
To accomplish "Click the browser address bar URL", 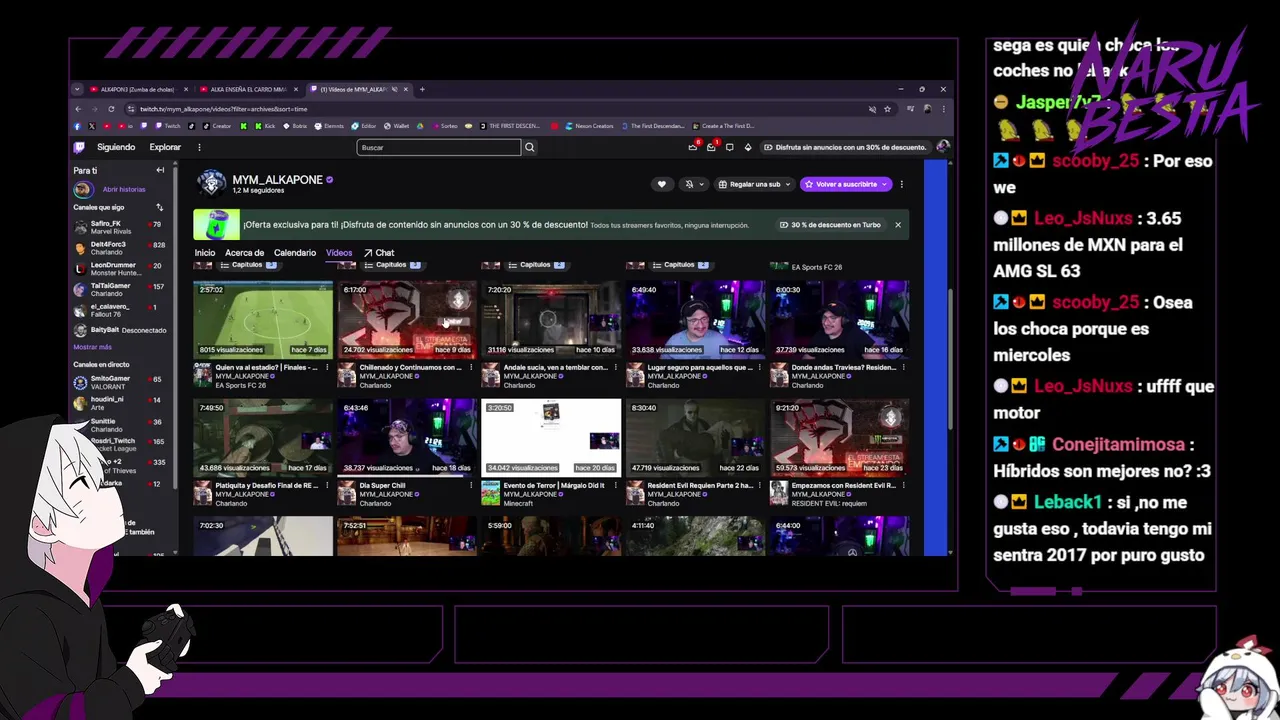I will coord(223,108).
